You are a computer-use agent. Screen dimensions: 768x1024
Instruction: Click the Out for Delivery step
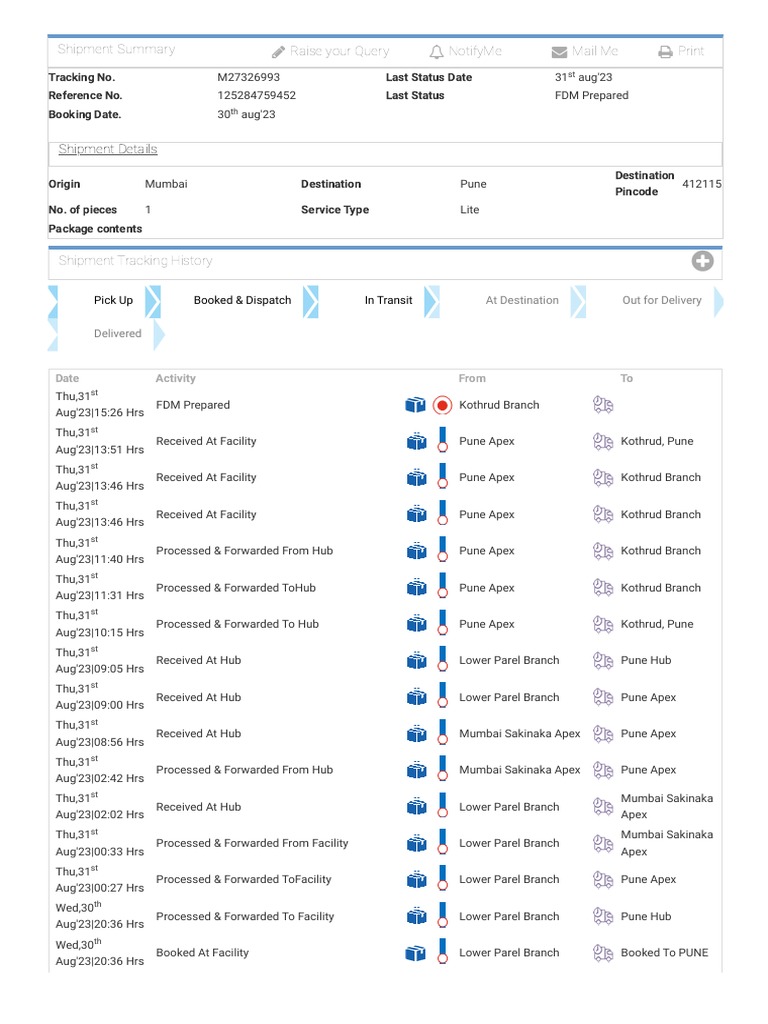coord(661,301)
